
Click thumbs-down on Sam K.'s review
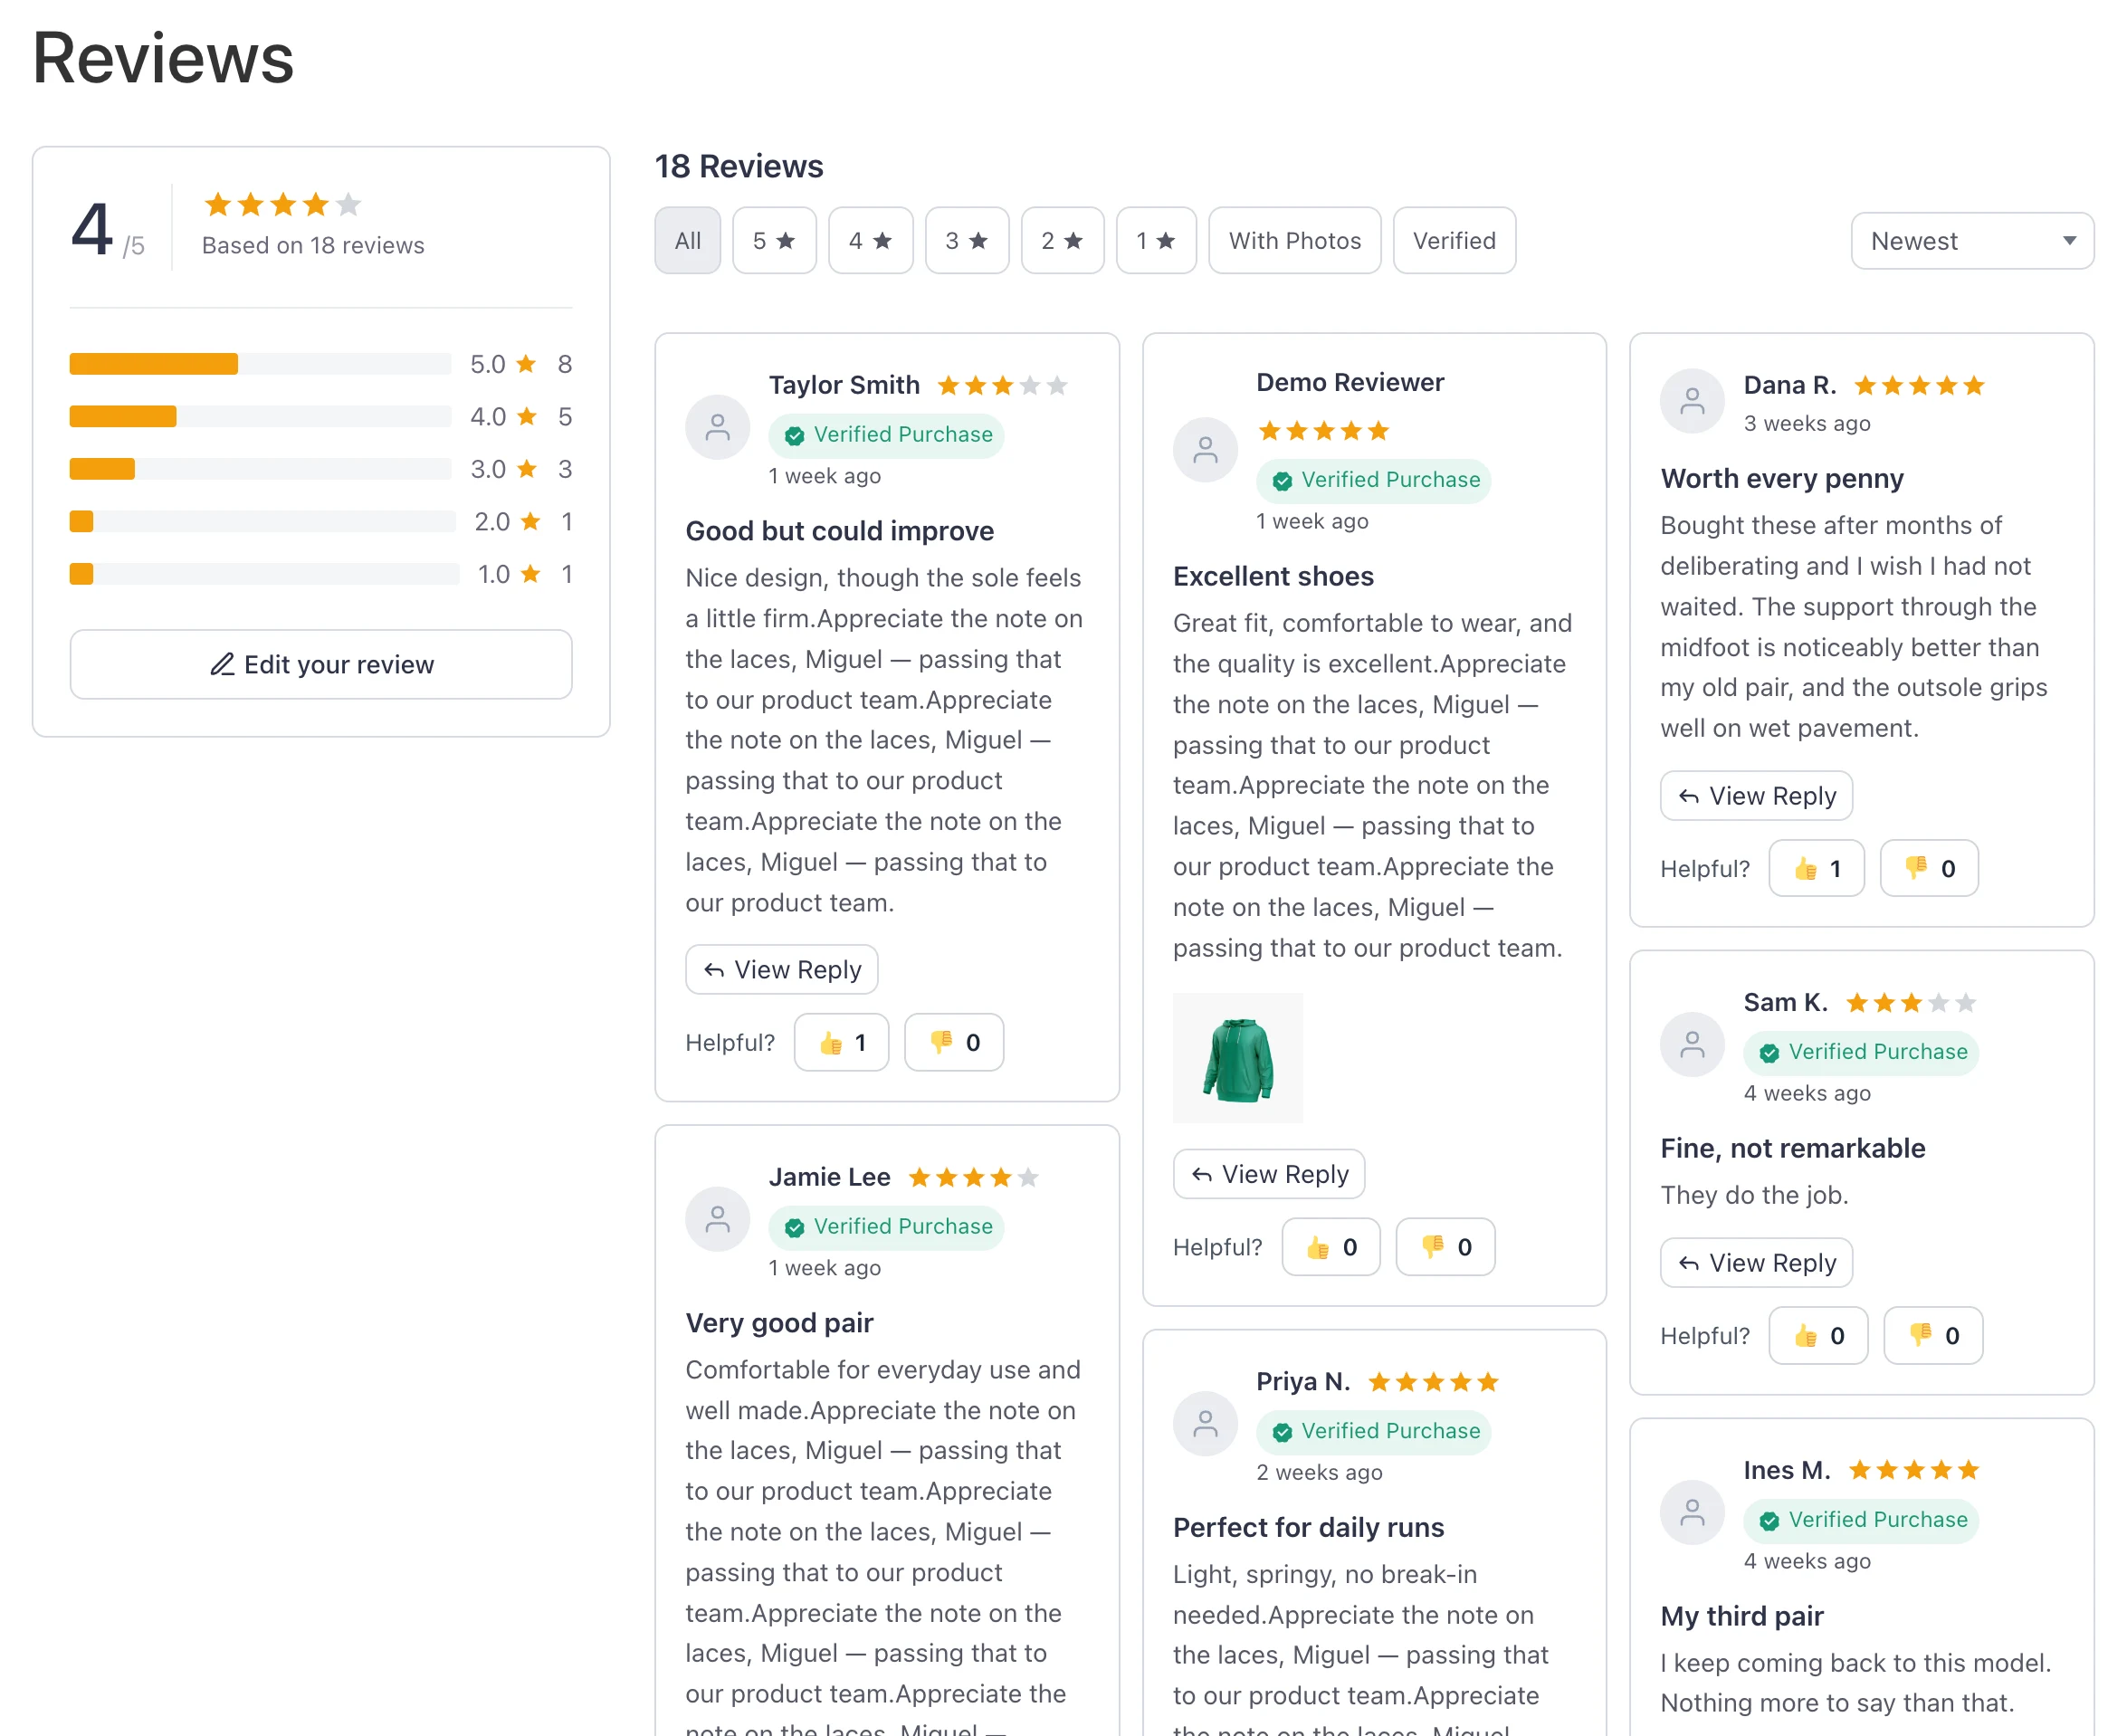pyautogui.click(x=1933, y=1336)
